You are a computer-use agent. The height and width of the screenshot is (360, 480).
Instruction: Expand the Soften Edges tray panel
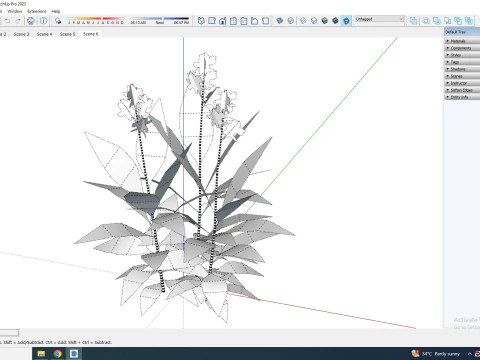click(x=463, y=90)
